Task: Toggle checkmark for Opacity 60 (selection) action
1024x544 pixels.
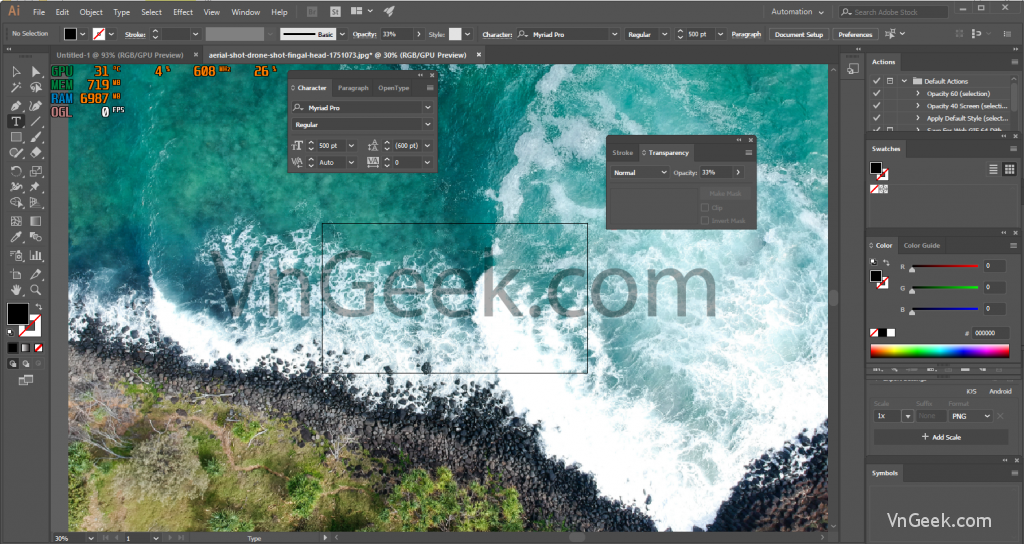Action: 876,93
